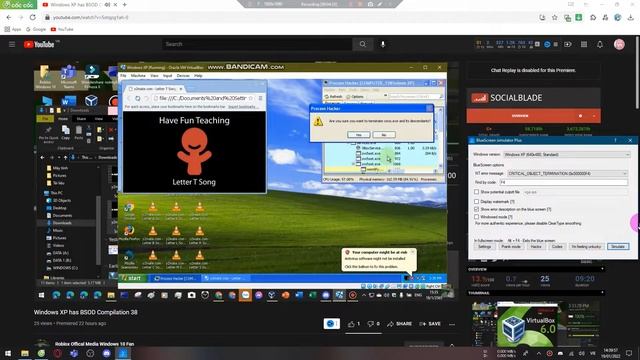Viewport: 640px width, 360px height.
Task: Go back using the browser back arrow
Action: [9, 18]
